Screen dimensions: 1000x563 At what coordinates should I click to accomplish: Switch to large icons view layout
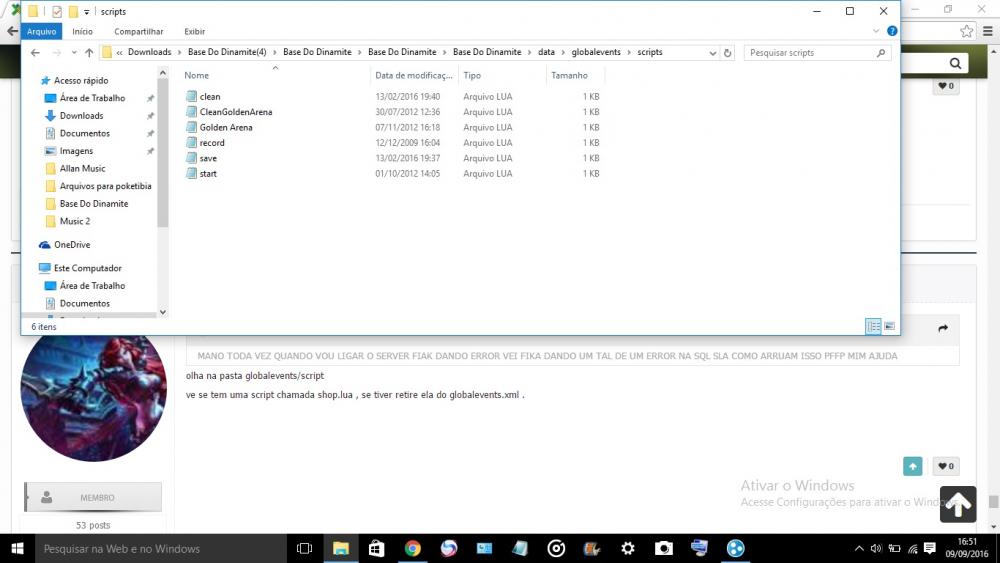point(889,326)
